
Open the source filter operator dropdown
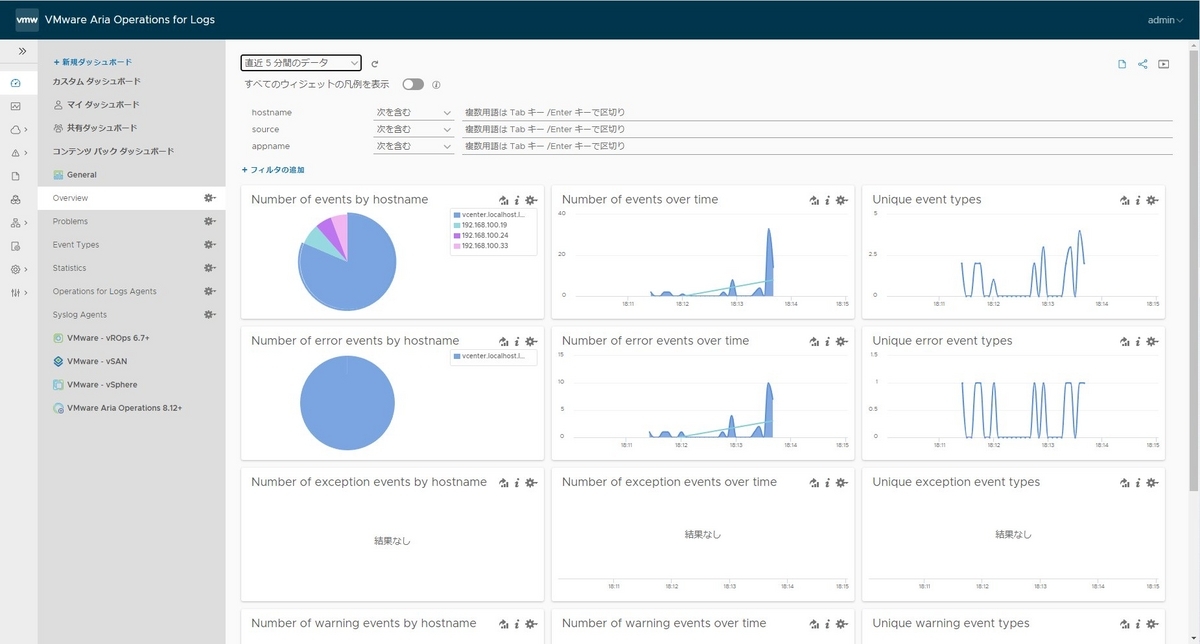point(414,130)
